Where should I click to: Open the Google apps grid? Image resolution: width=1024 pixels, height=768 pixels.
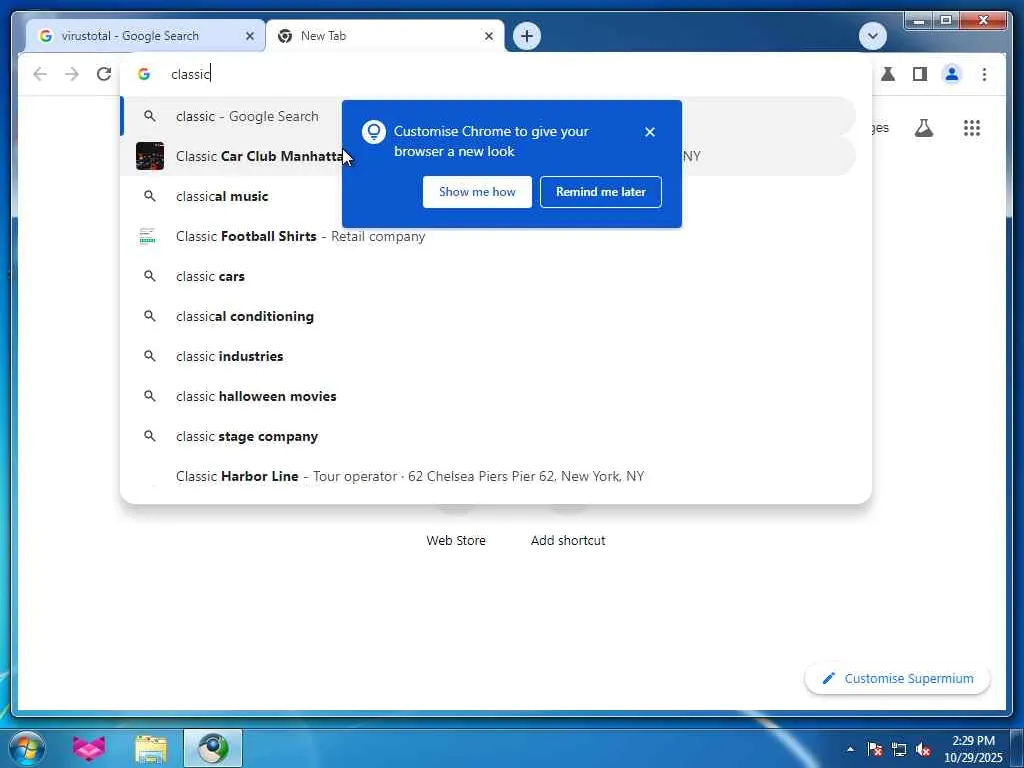pyautogui.click(x=972, y=128)
